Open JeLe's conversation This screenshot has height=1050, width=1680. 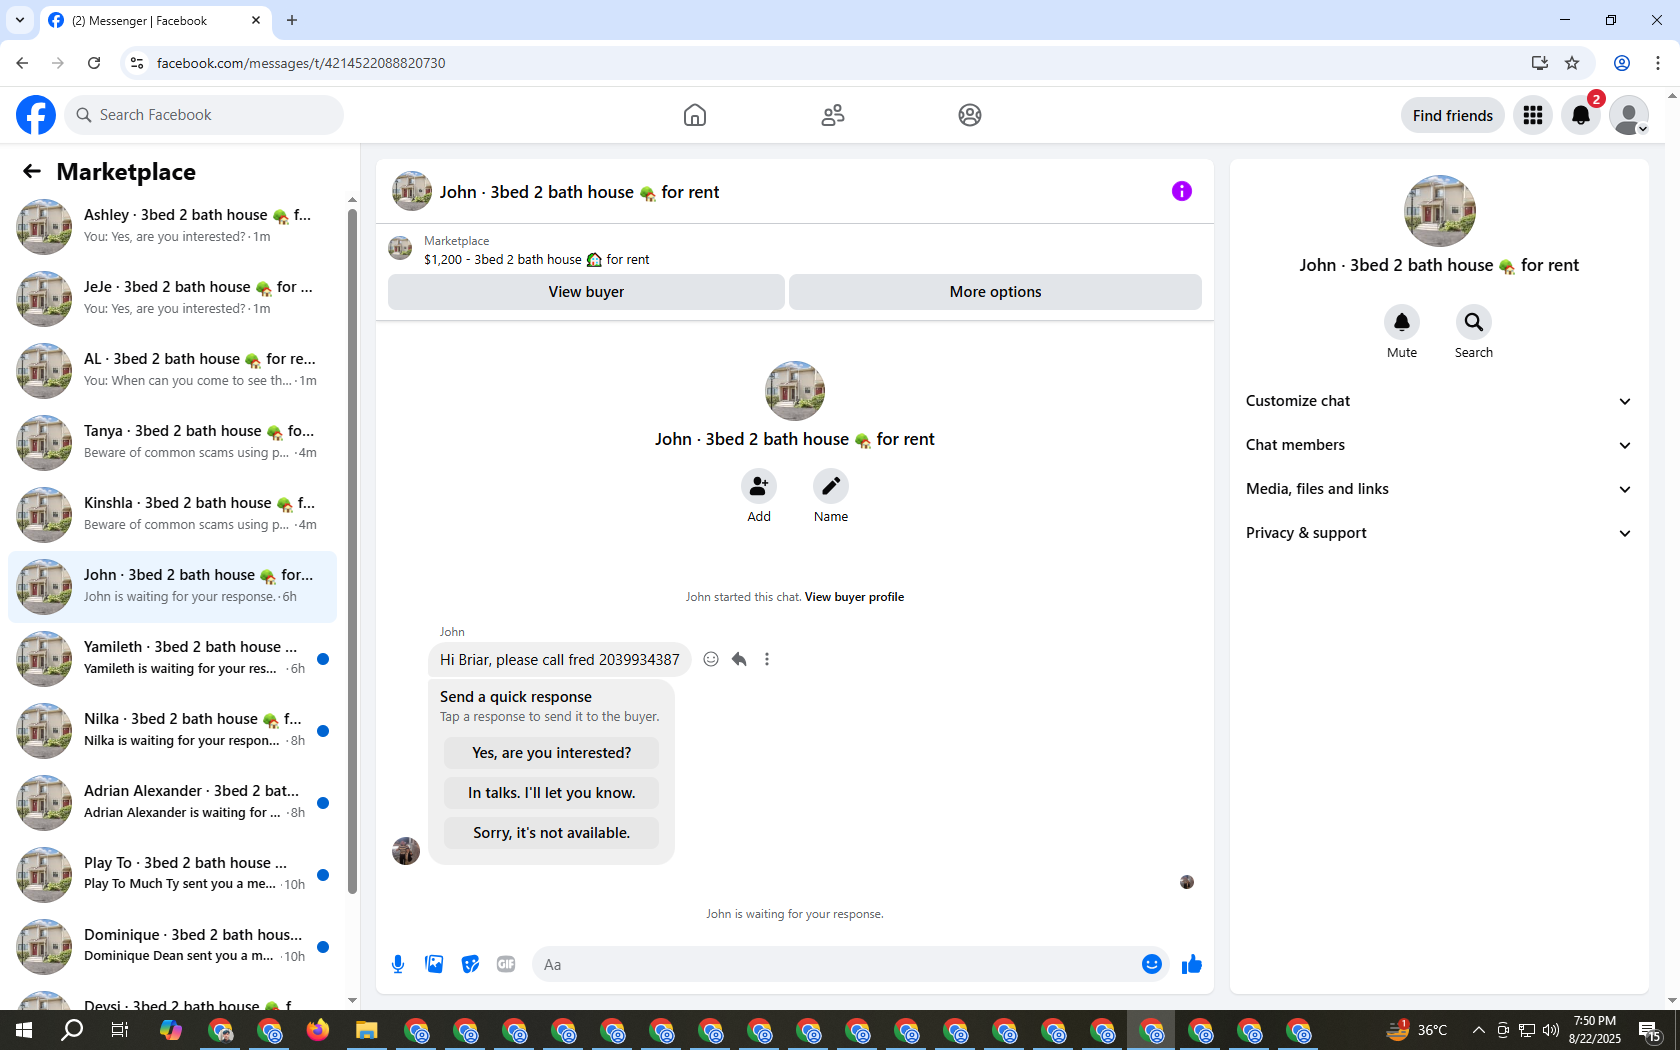172,299
